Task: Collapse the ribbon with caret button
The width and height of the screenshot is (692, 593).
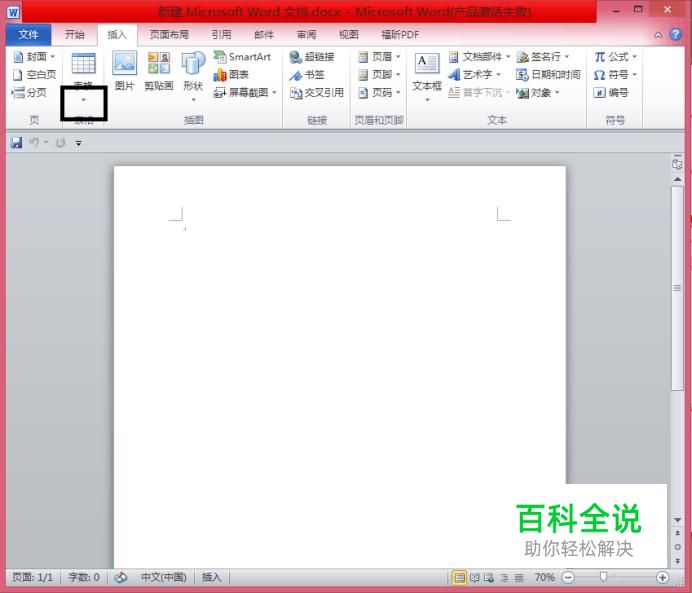Action: [658, 35]
